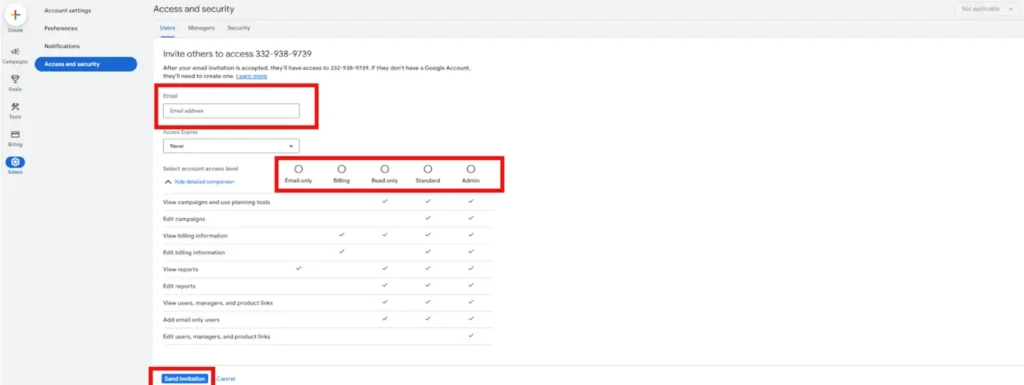
Task: Open the Learn more link
Action: [x=251, y=76]
